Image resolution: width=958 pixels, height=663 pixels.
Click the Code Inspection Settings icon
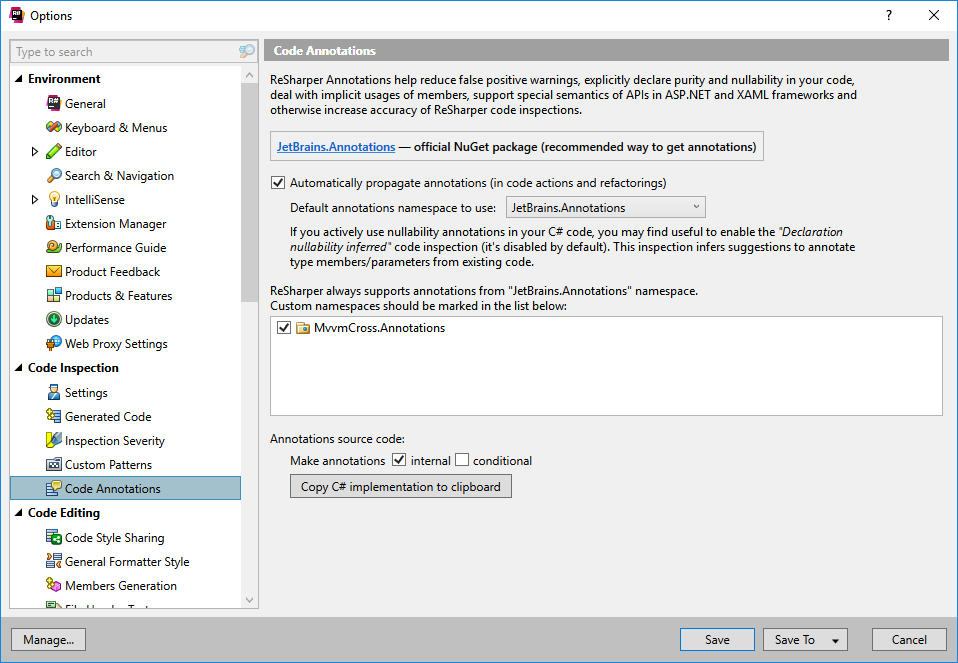point(54,392)
